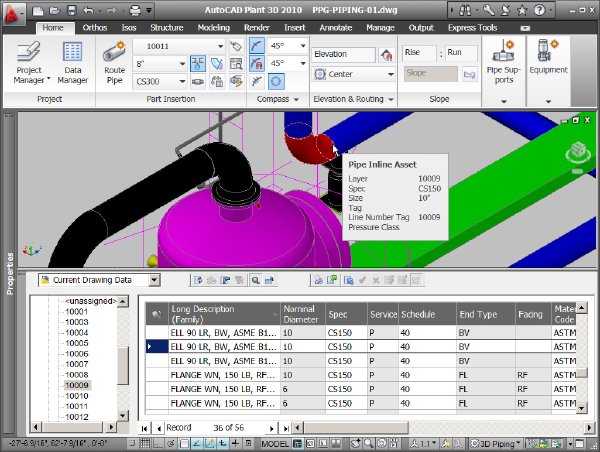Viewport: 600px width, 452px height.
Task: Click the tree vertical scrollbar thumb
Action: 122,366
